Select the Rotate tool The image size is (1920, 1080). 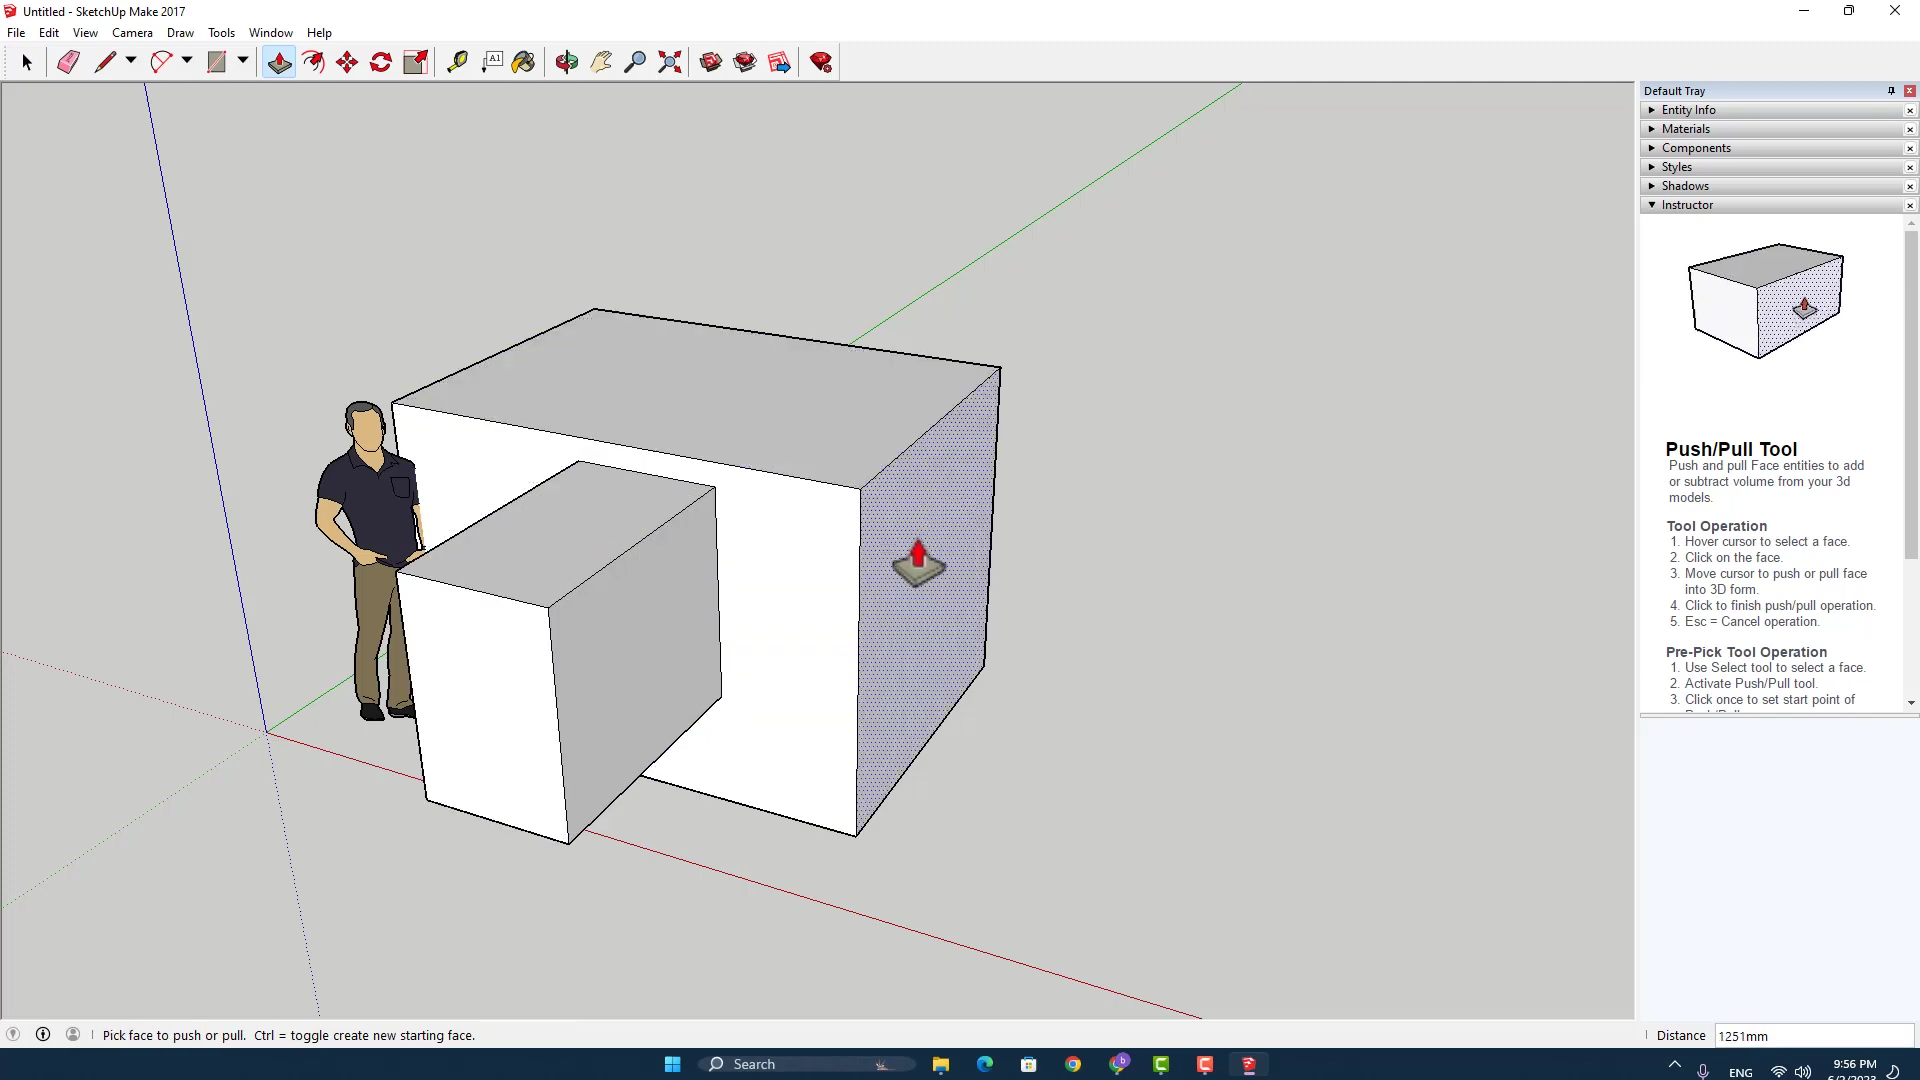point(381,62)
